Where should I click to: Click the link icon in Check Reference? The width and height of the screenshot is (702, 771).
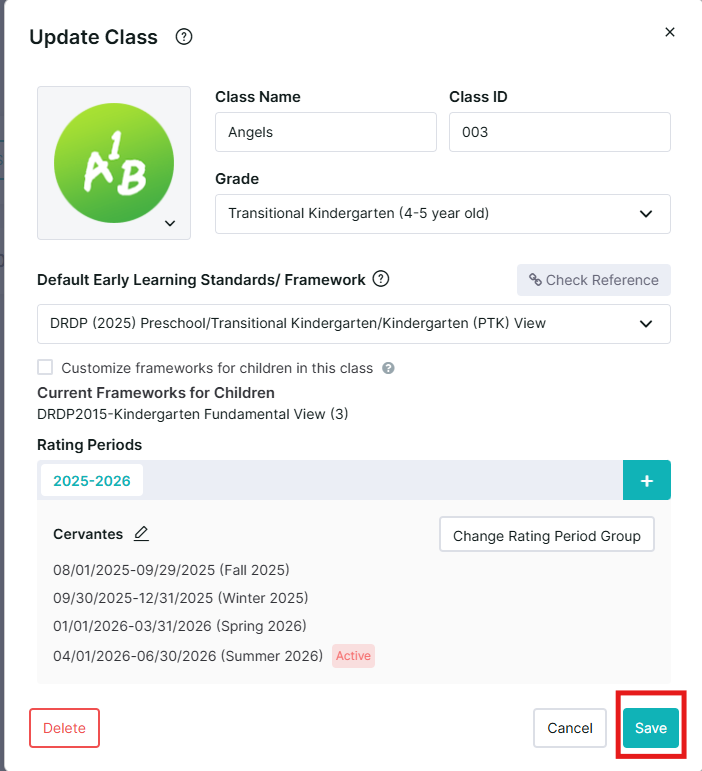pos(535,280)
